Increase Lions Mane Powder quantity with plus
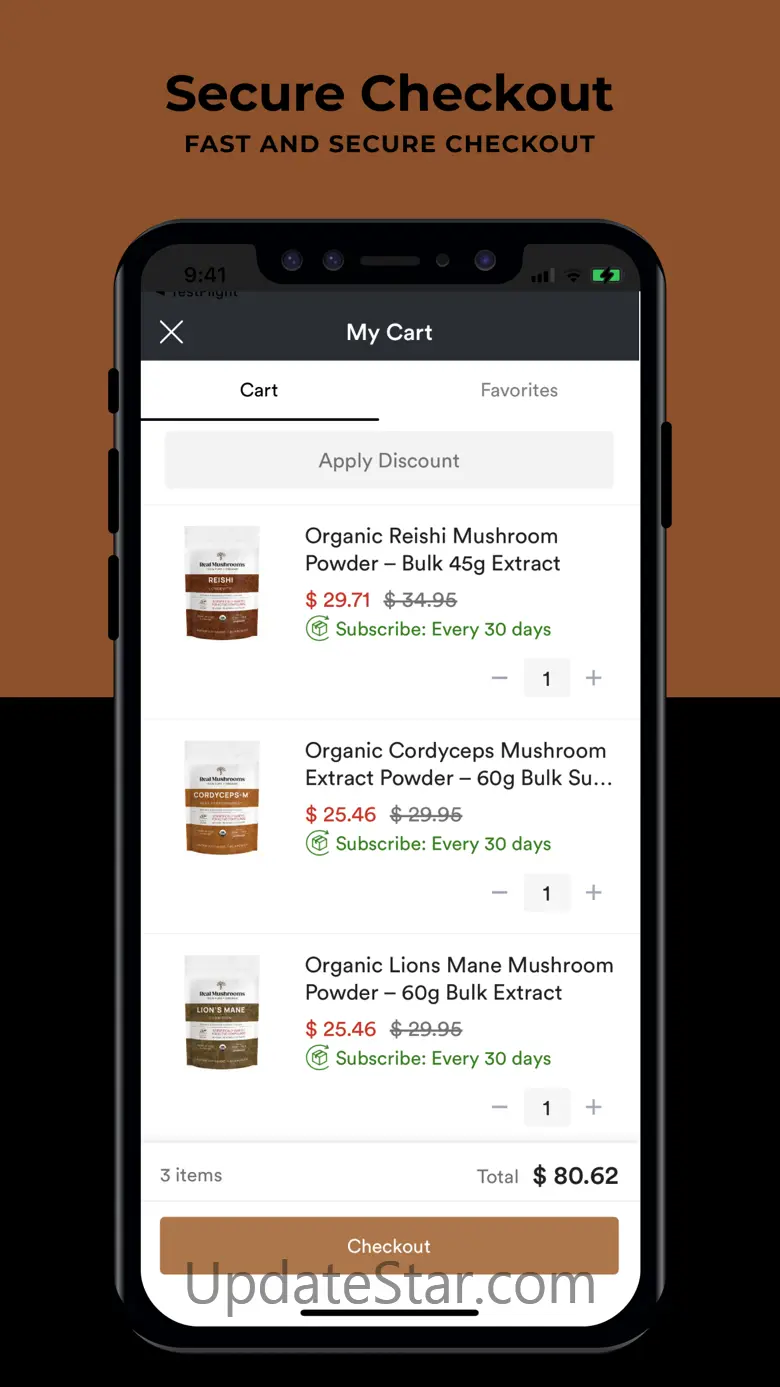 [x=594, y=1107]
